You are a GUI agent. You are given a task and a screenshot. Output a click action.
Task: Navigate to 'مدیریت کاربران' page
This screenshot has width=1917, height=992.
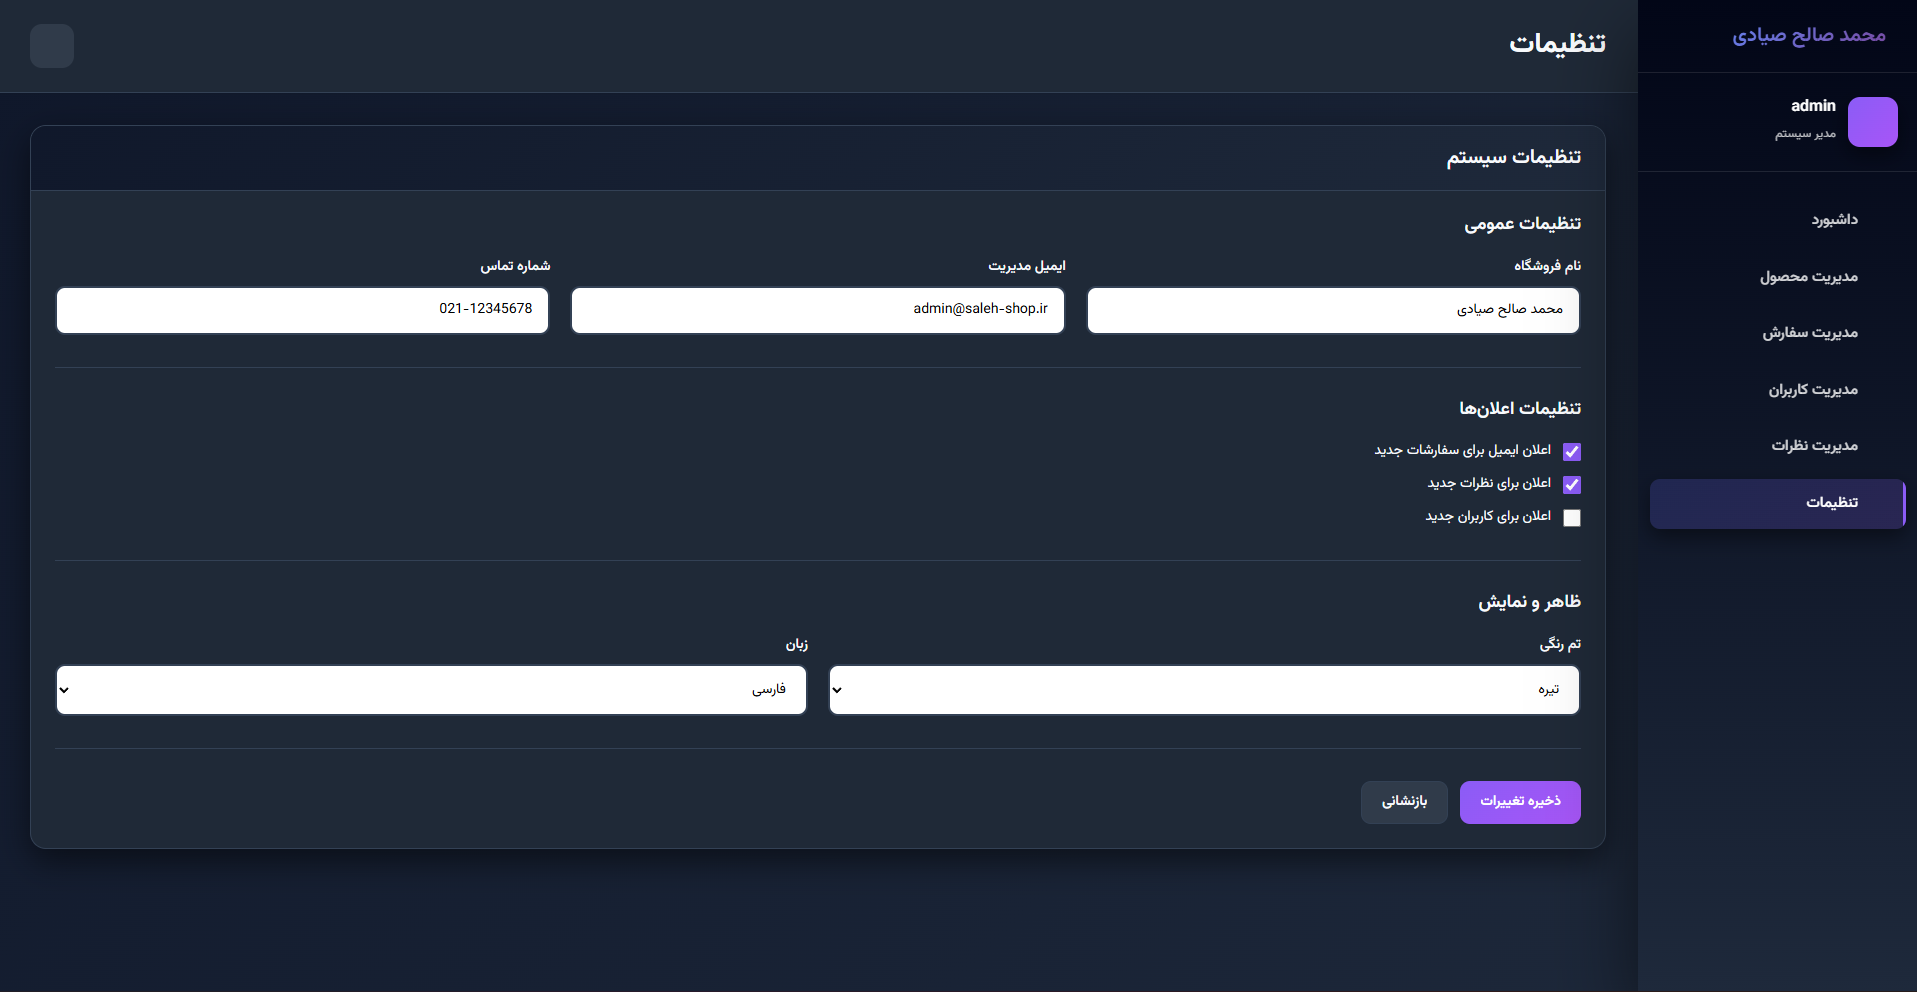(1812, 390)
